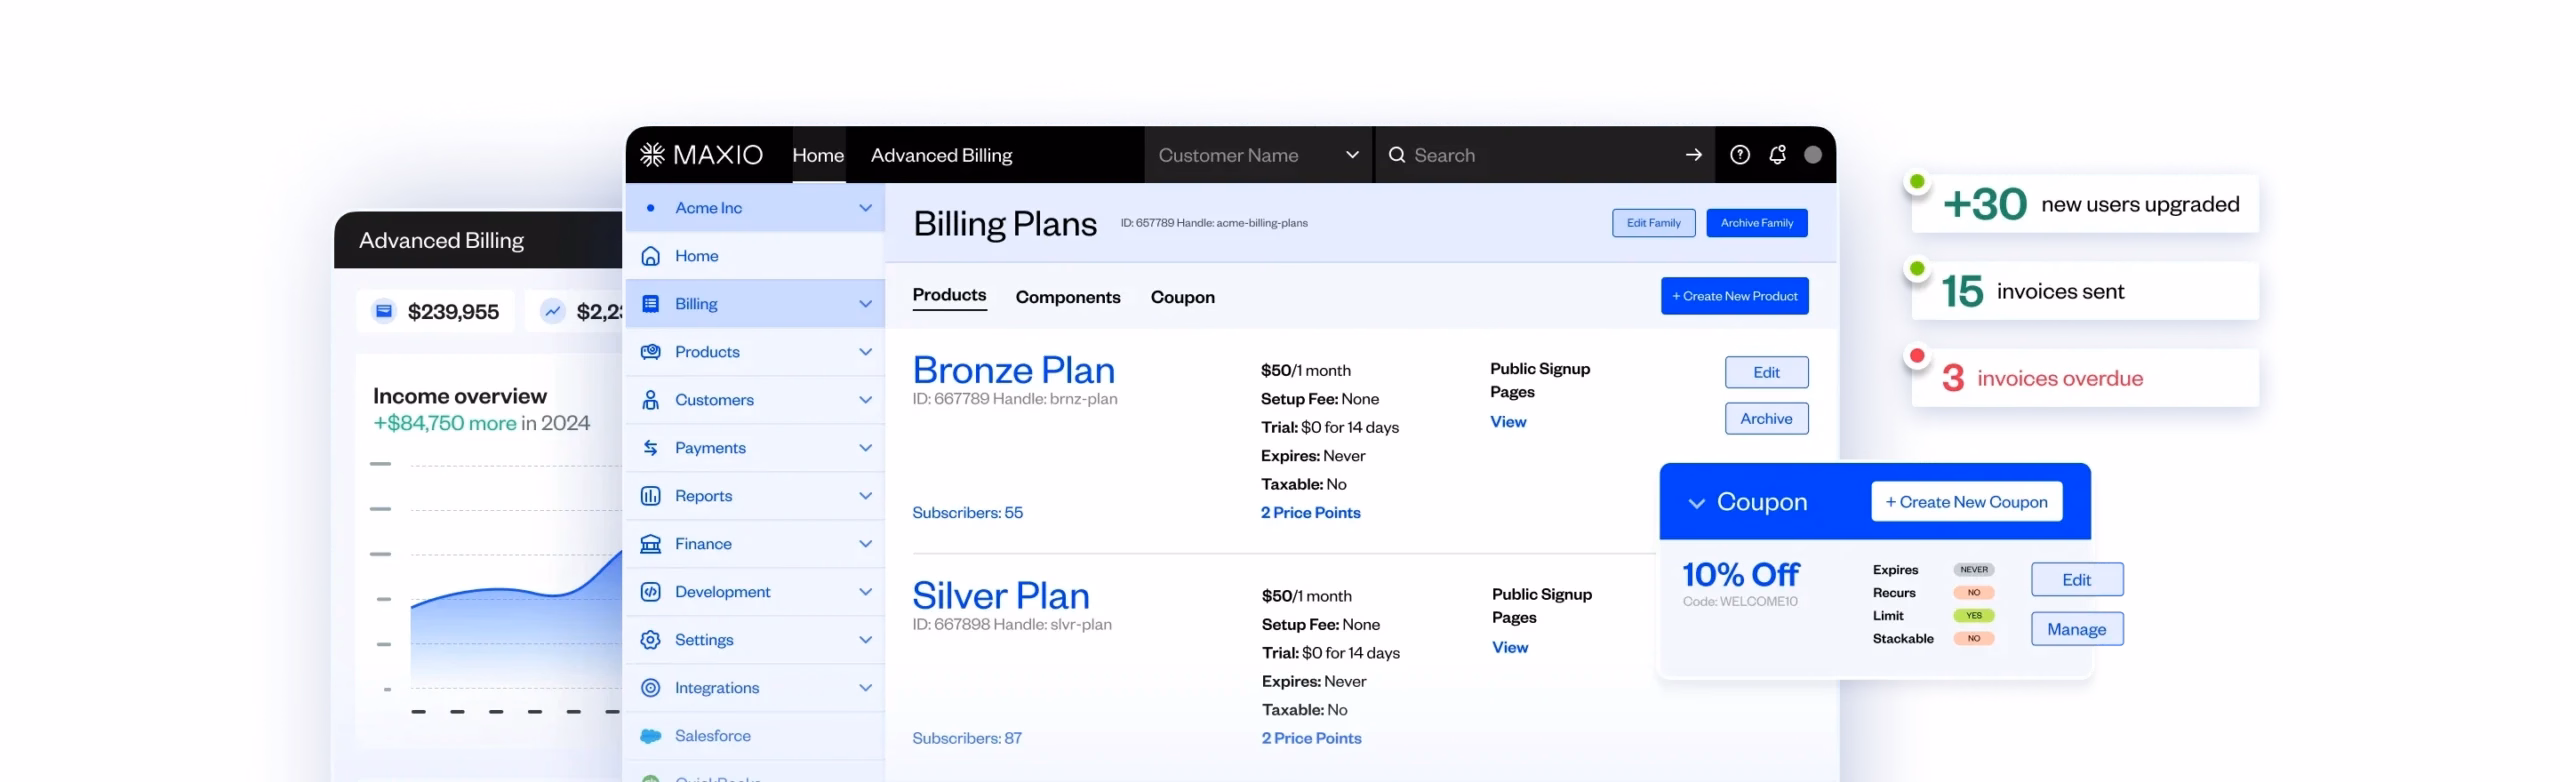
Task: Click the Settings gear icon in the sidebar
Action: click(650, 640)
